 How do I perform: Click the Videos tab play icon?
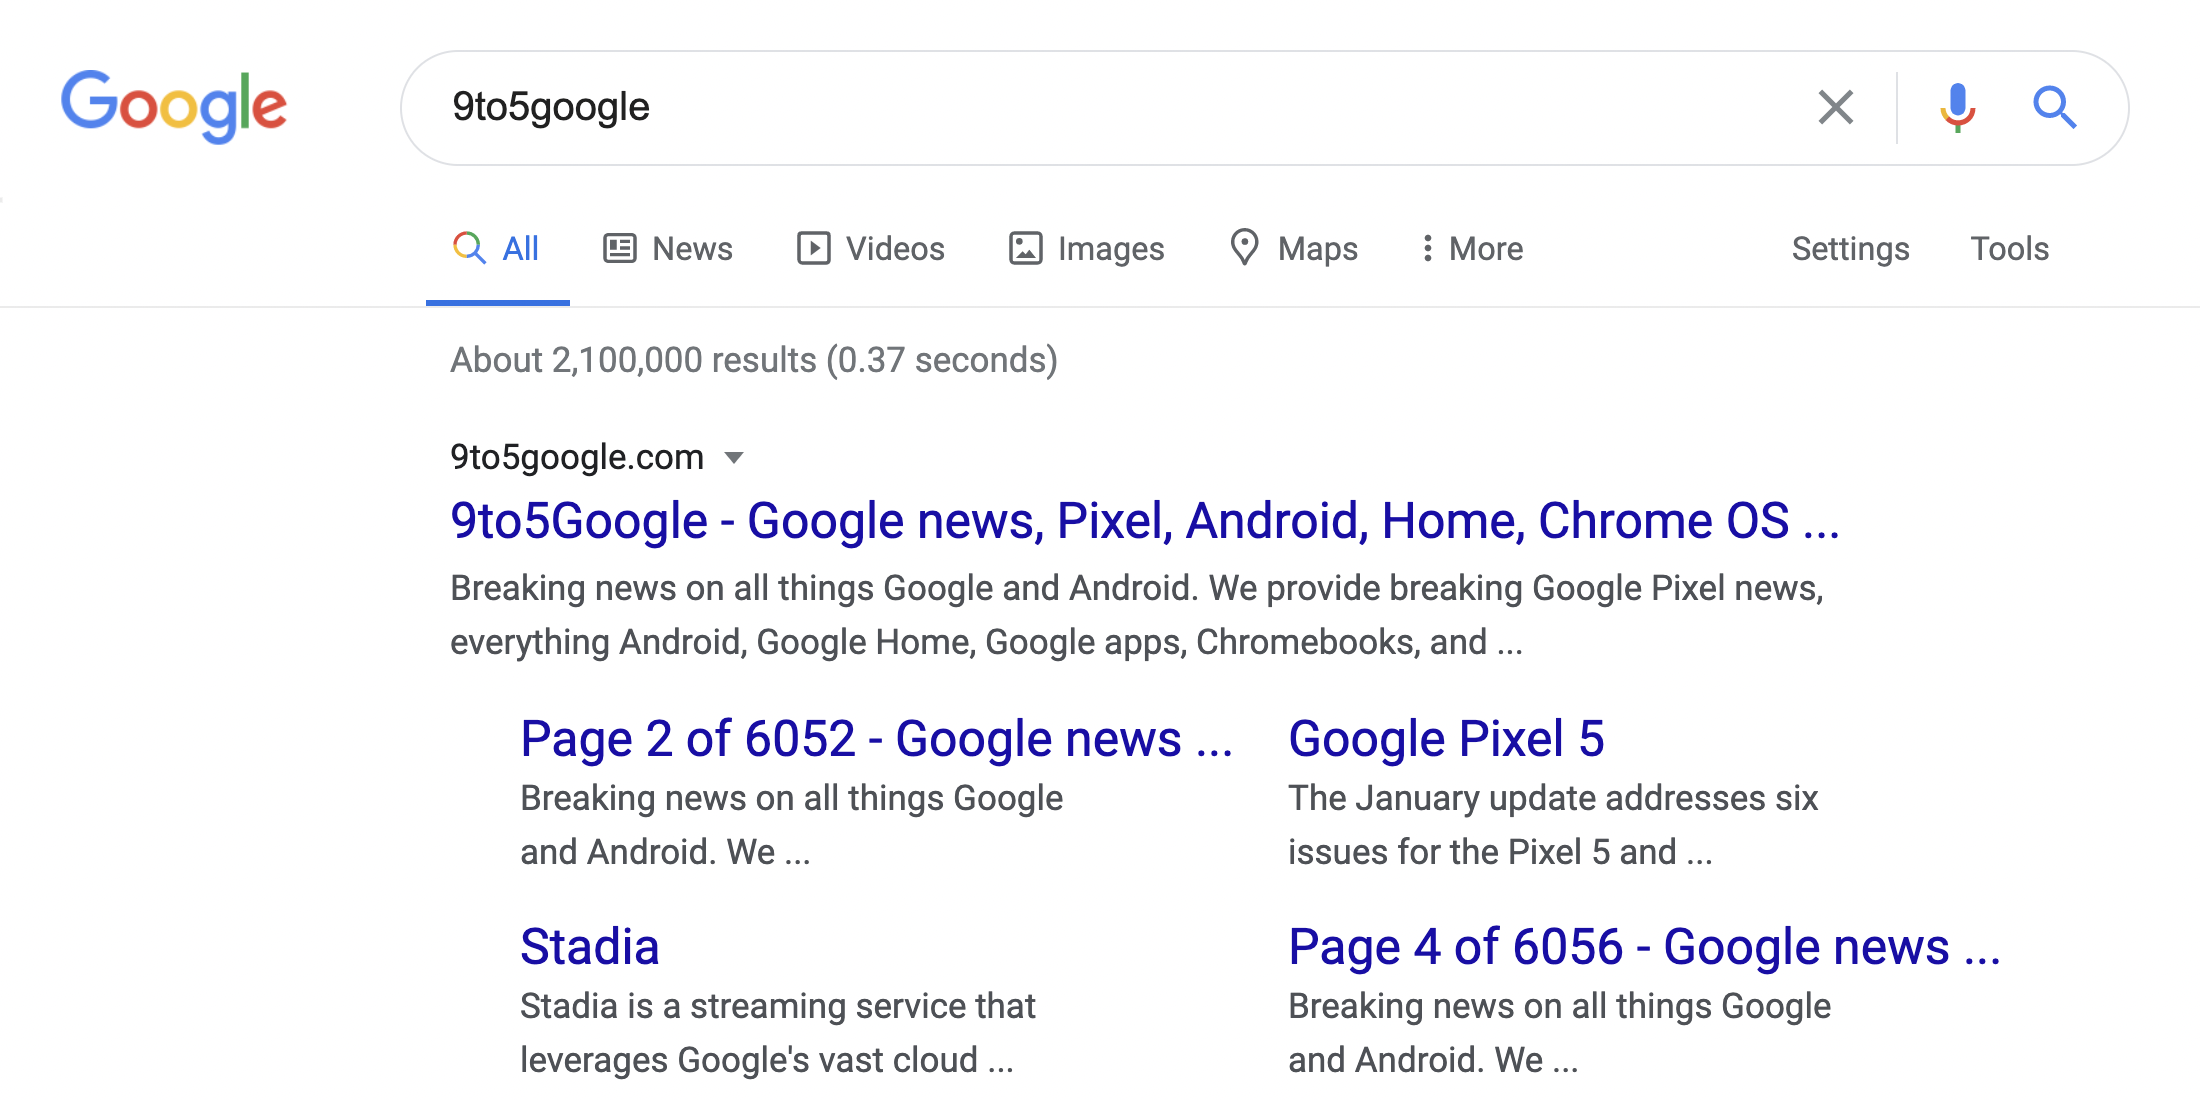[813, 248]
